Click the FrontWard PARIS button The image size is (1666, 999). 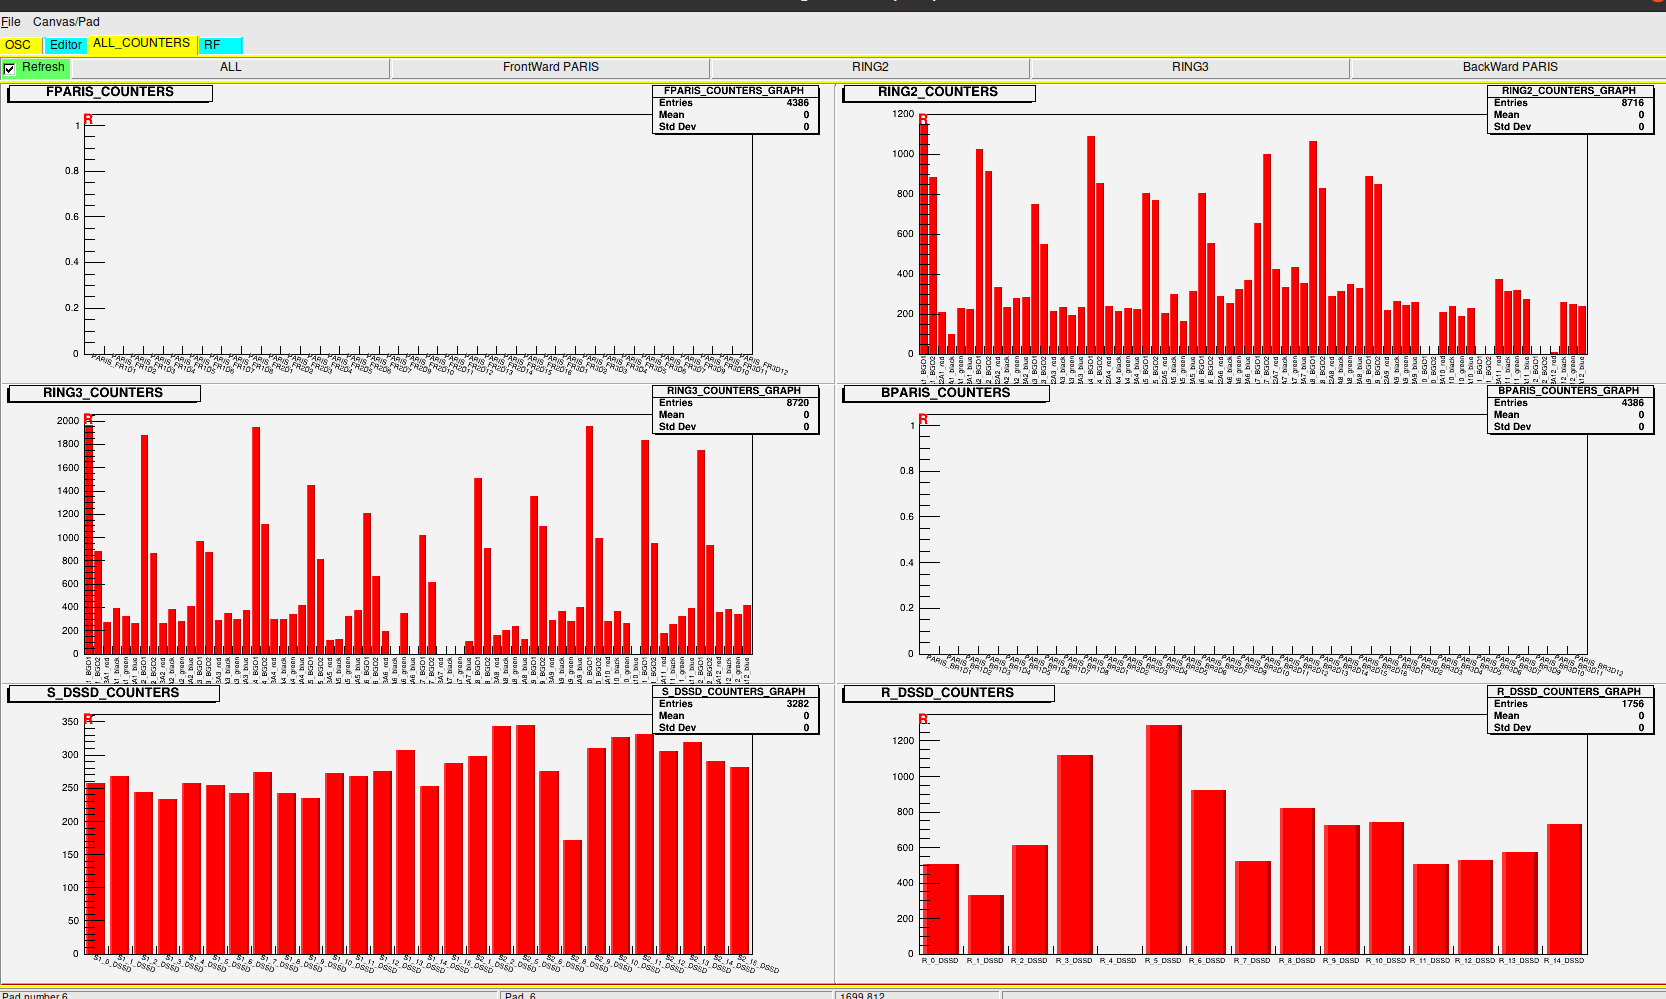[x=550, y=67]
